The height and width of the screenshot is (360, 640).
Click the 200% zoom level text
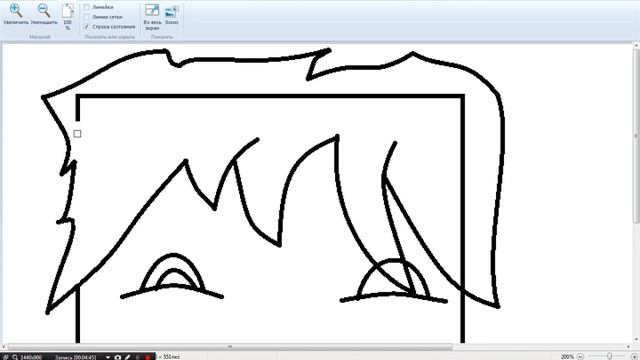coord(567,357)
